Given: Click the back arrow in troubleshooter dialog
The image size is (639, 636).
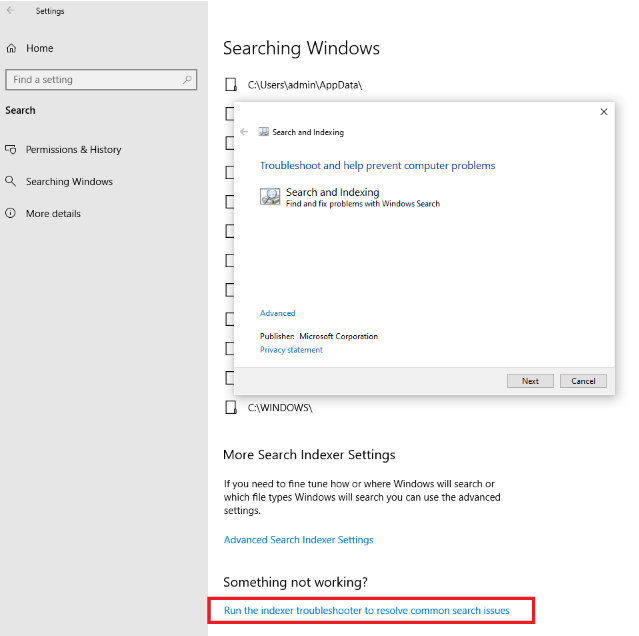Looking at the screenshot, I should 244,132.
